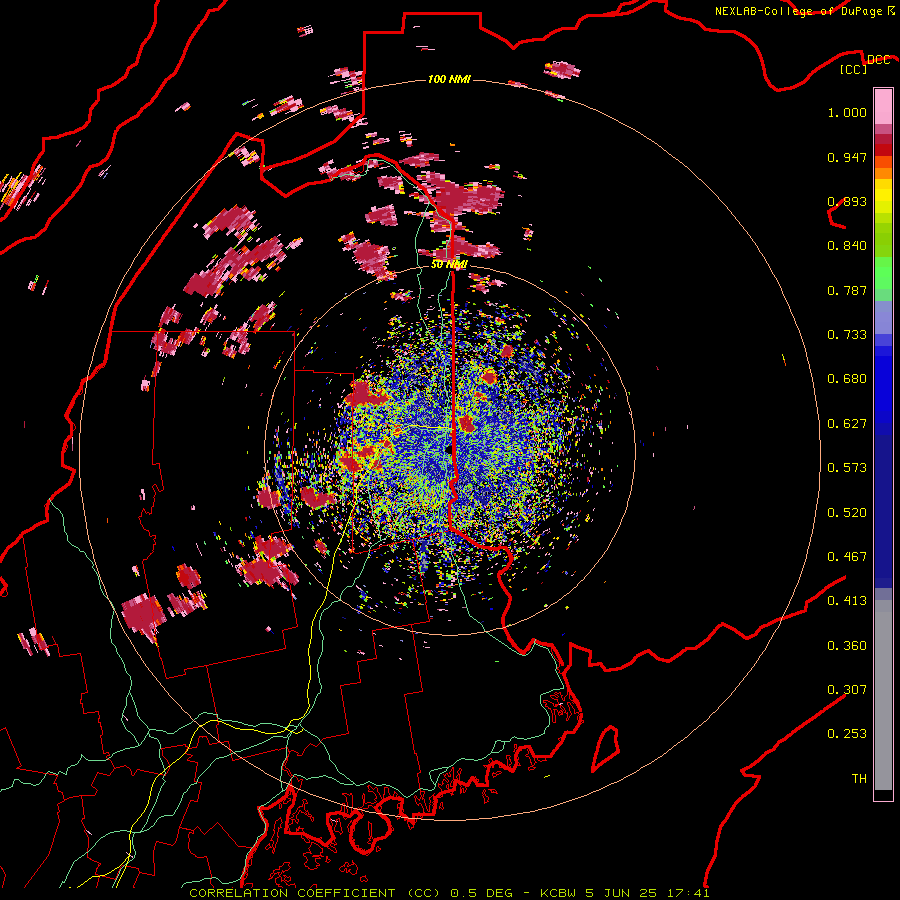Screen dimensions: 900x900
Task: Click the [CC] units label
Action: coord(854,69)
